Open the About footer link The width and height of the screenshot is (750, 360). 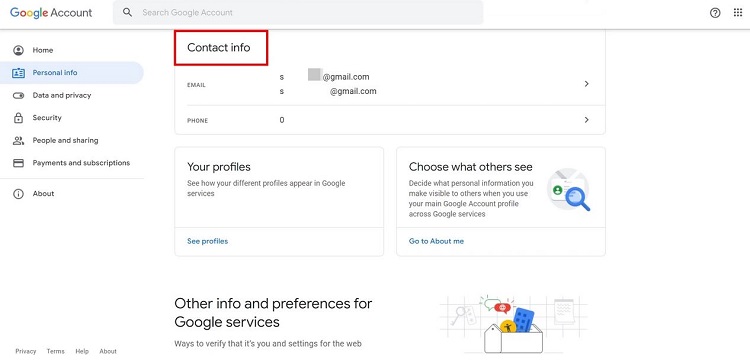[108, 351]
